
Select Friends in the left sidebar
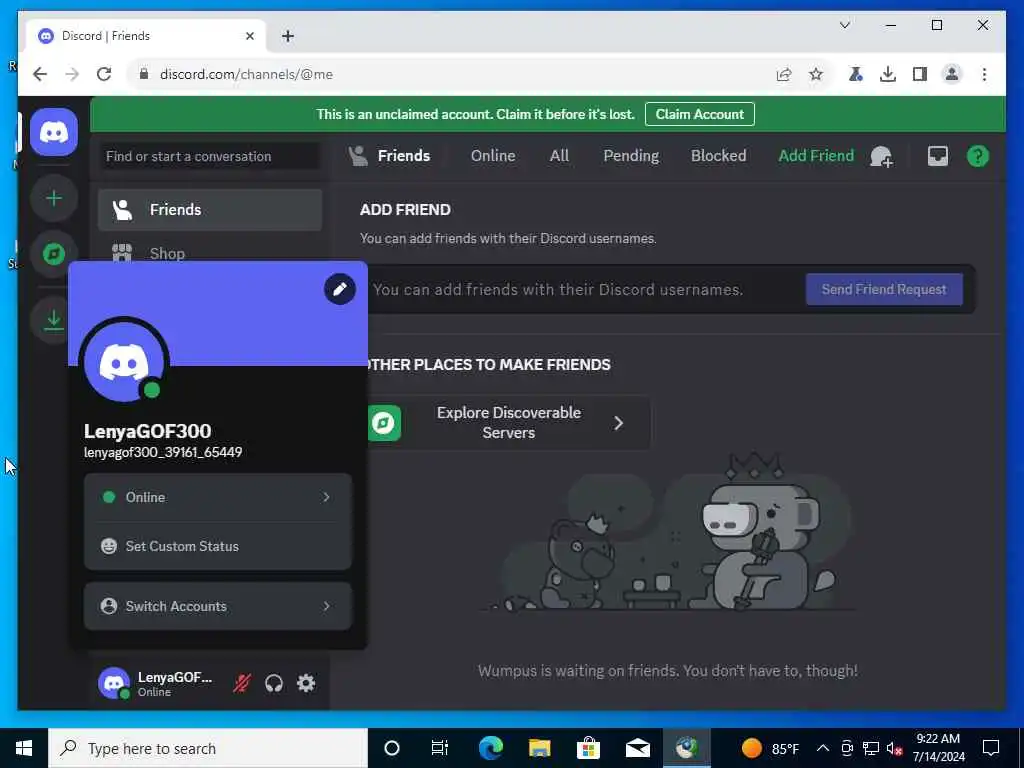[210, 210]
